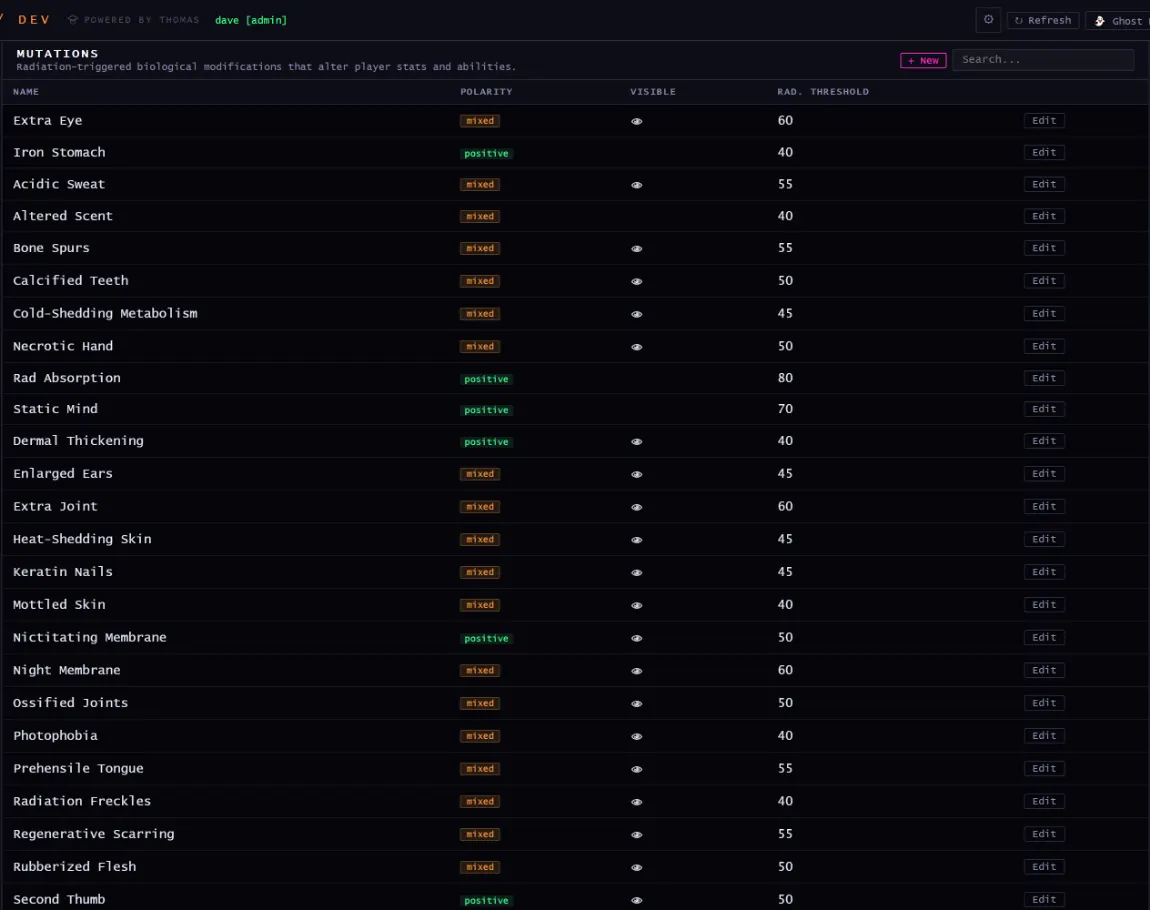Toggle visibility eye for Dermal Thickening
This screenshot has height=910, width=1150.
[x=636, y=441]
